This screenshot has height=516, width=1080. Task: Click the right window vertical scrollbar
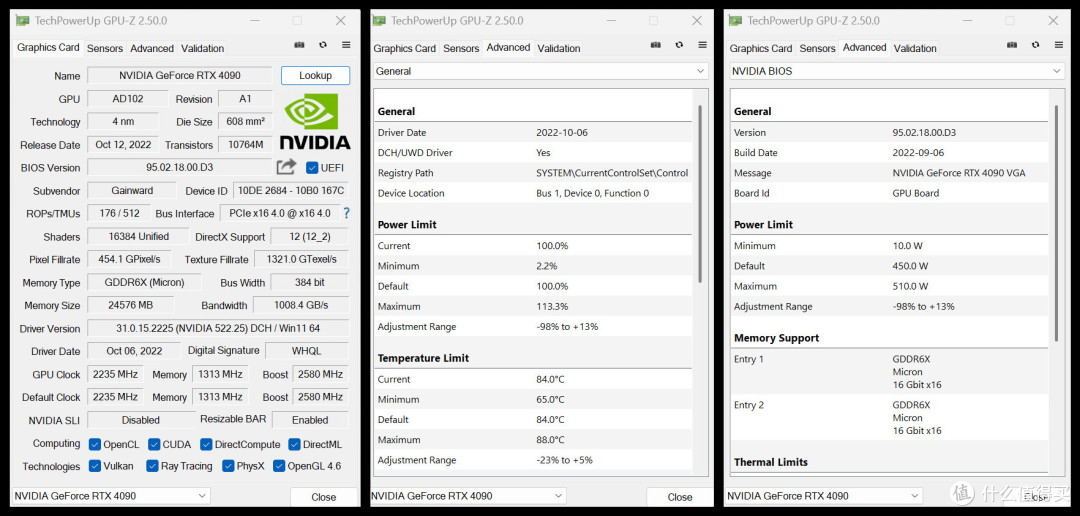pos(1057,223)
